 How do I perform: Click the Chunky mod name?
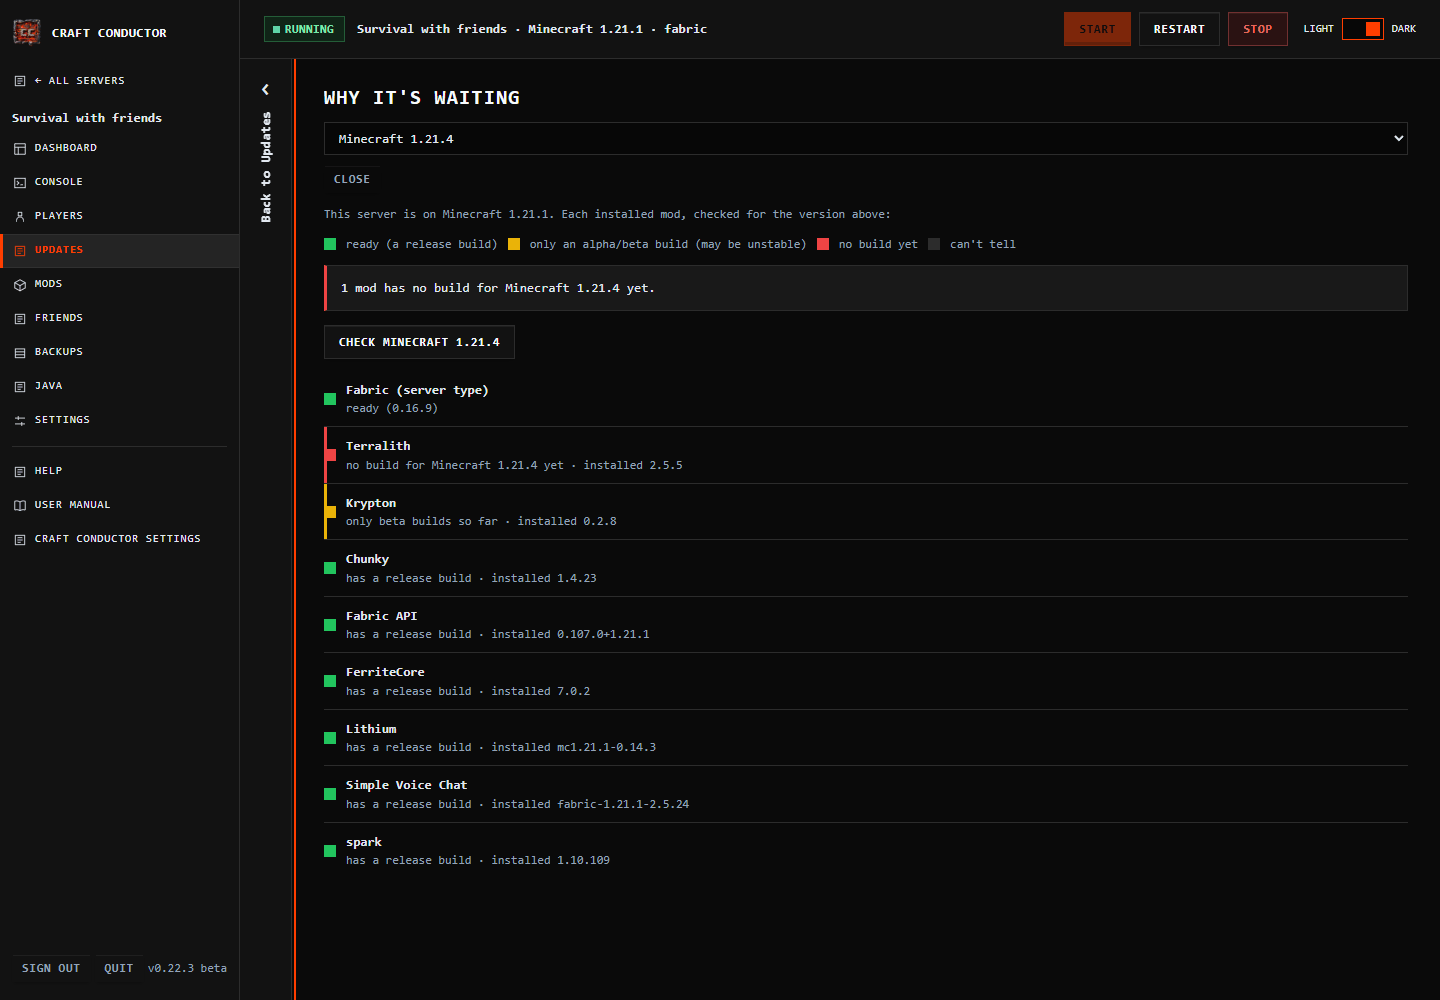[367, 559]
